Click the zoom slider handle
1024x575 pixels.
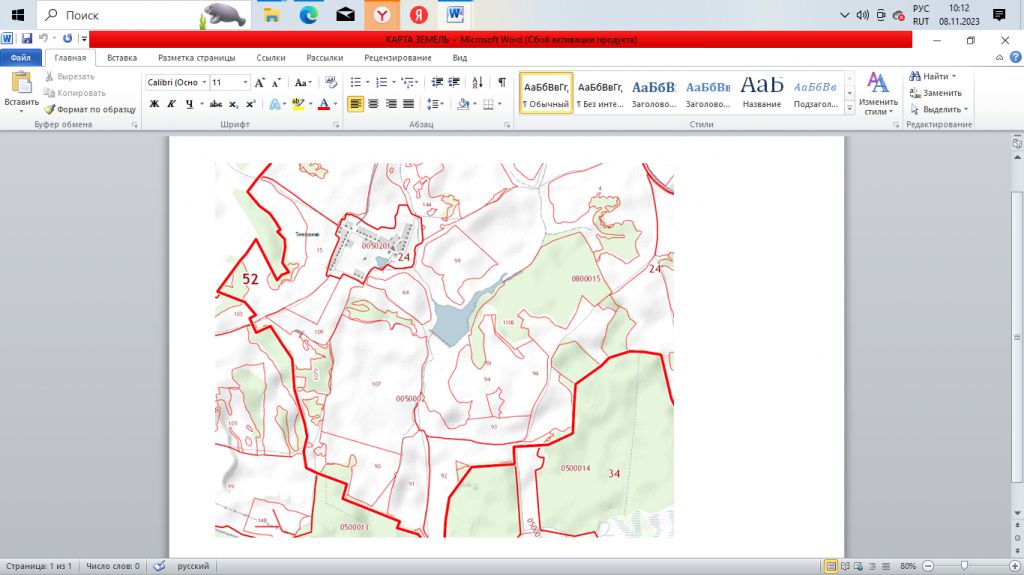(964, 566)
